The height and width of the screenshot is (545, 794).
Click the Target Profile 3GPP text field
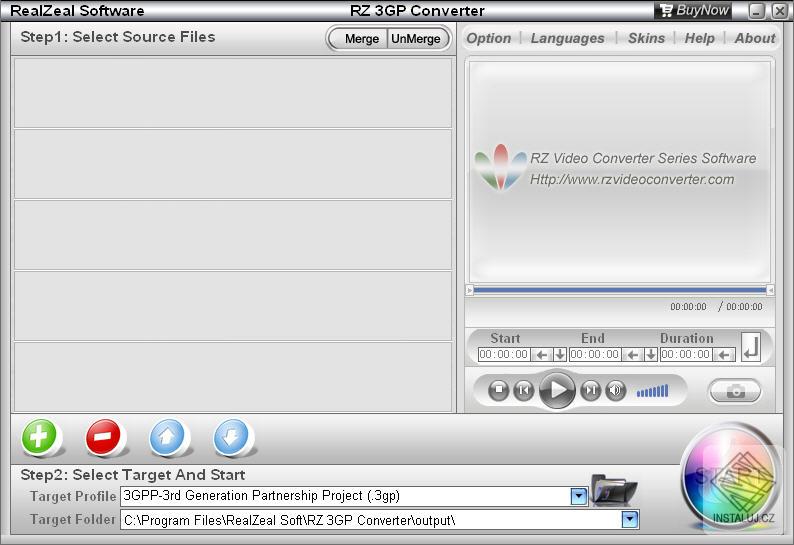click(345, 496)
